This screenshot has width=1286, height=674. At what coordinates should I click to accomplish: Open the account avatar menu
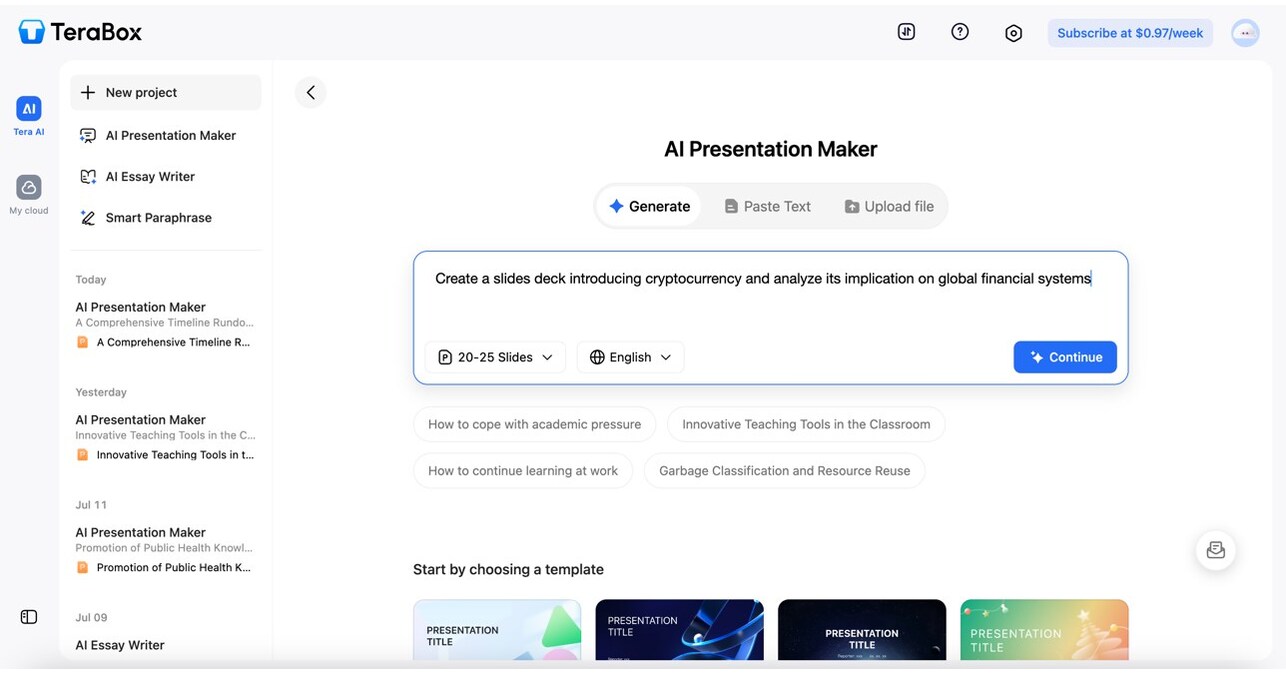point(1245,32)
